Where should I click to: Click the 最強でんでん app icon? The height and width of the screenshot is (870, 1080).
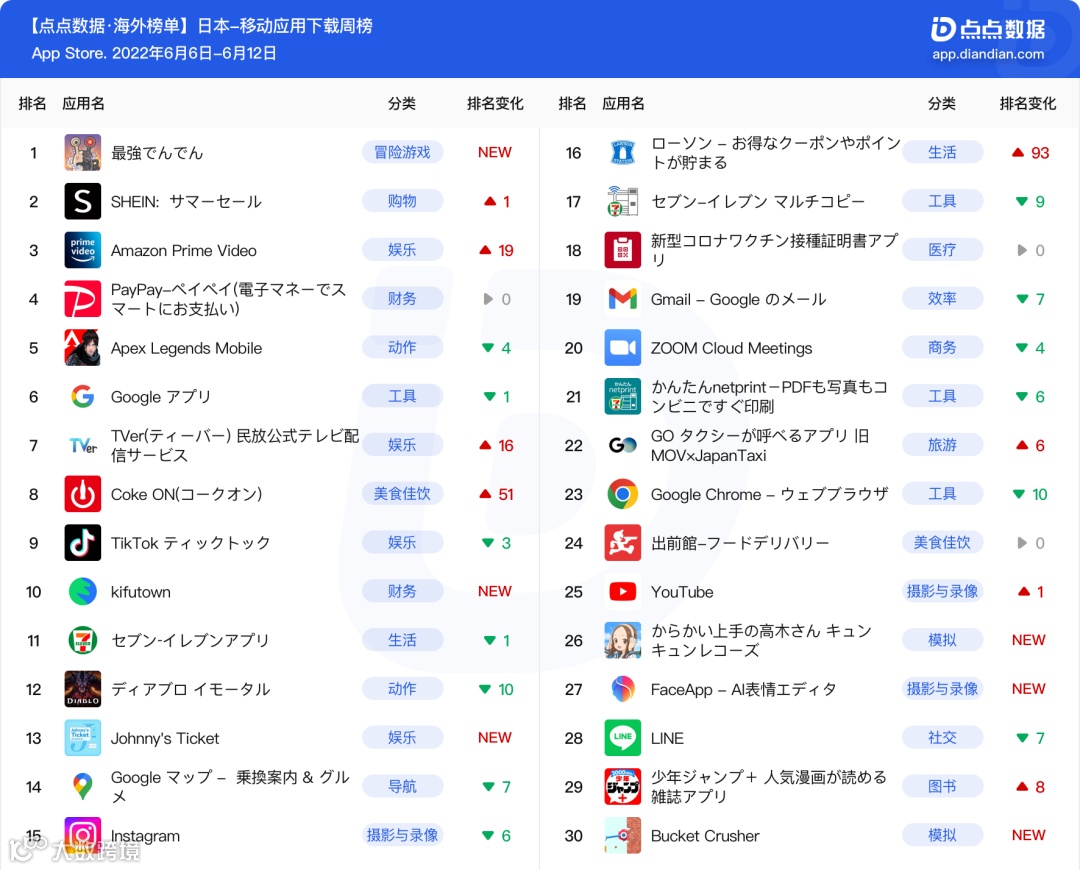[83, 152]
